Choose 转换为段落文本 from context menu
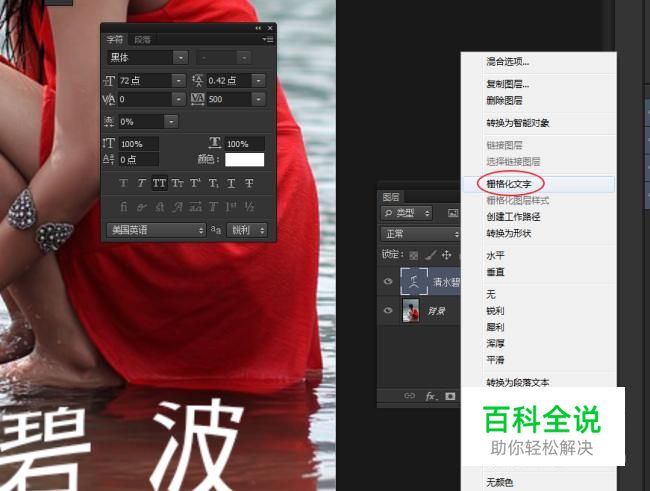The image size is (650, 491). point(538,382)
